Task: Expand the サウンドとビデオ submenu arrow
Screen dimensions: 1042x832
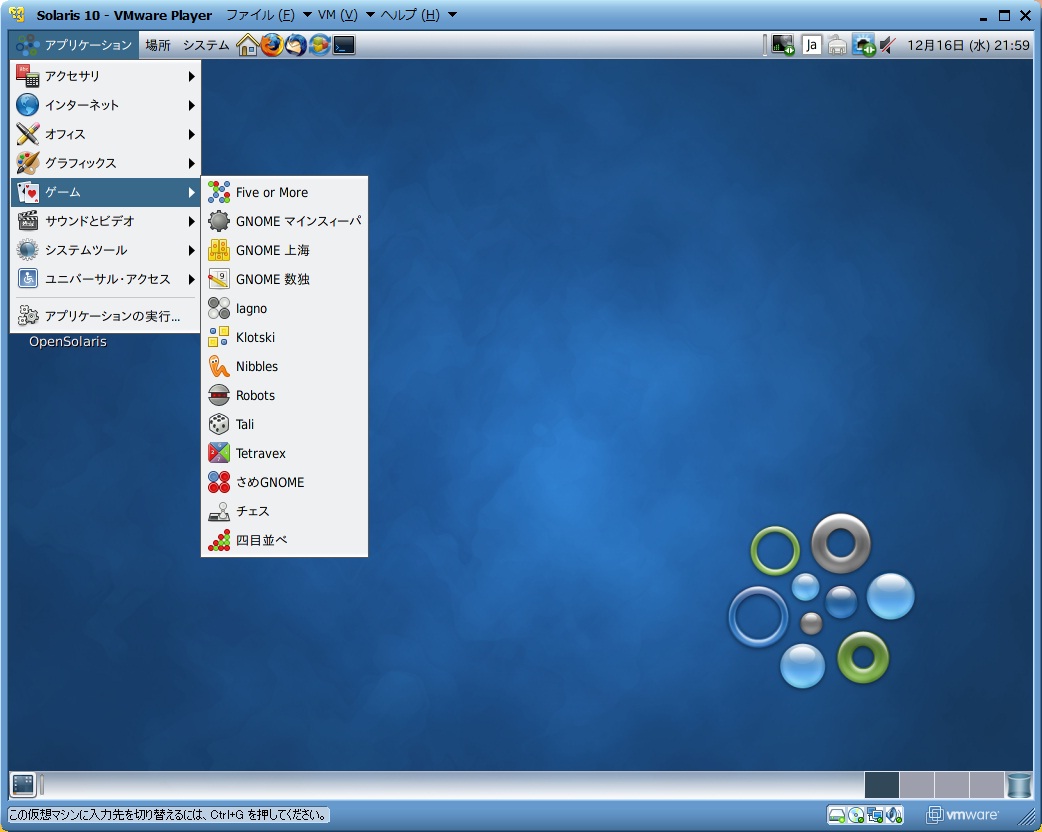Action: coord(191,221)
